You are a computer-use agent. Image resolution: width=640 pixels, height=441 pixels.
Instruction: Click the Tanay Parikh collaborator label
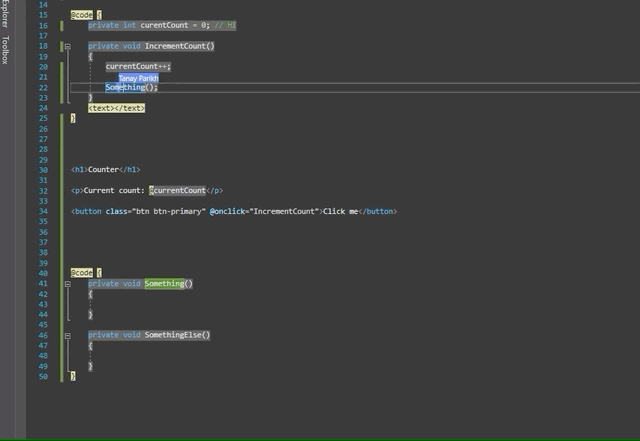click(x=138, y=78)
